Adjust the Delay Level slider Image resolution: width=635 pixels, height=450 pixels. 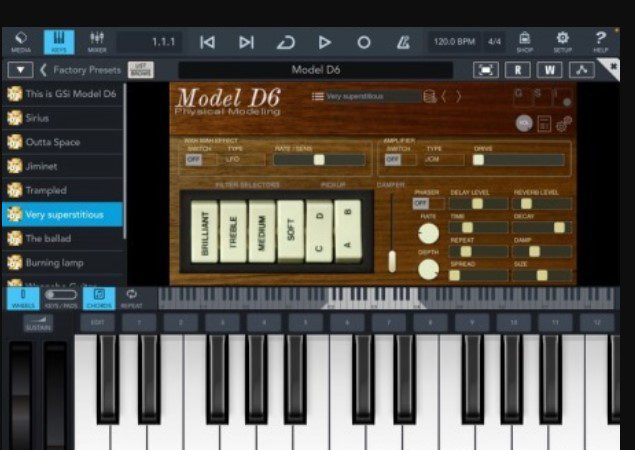(x=478, y=203)
